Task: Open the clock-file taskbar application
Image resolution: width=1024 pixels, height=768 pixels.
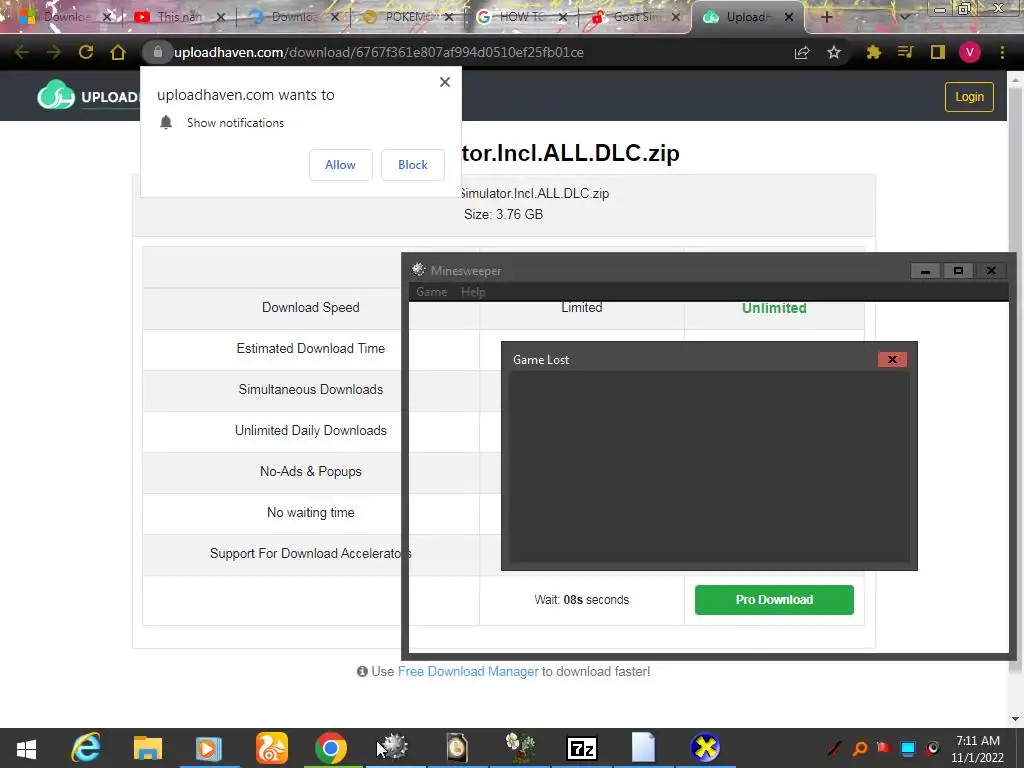Action: pyautogui.click(x=456, y=748)
